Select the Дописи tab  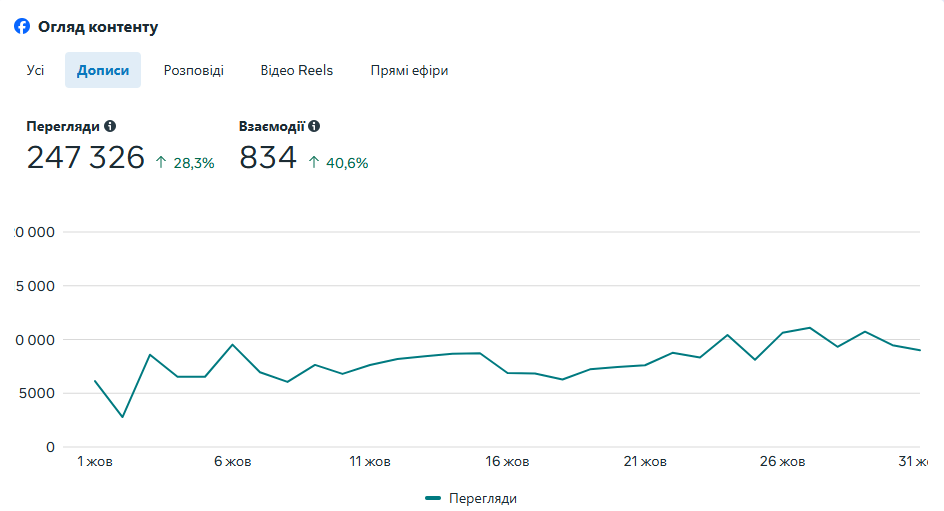pyautogui.click(x=103, y=70)
